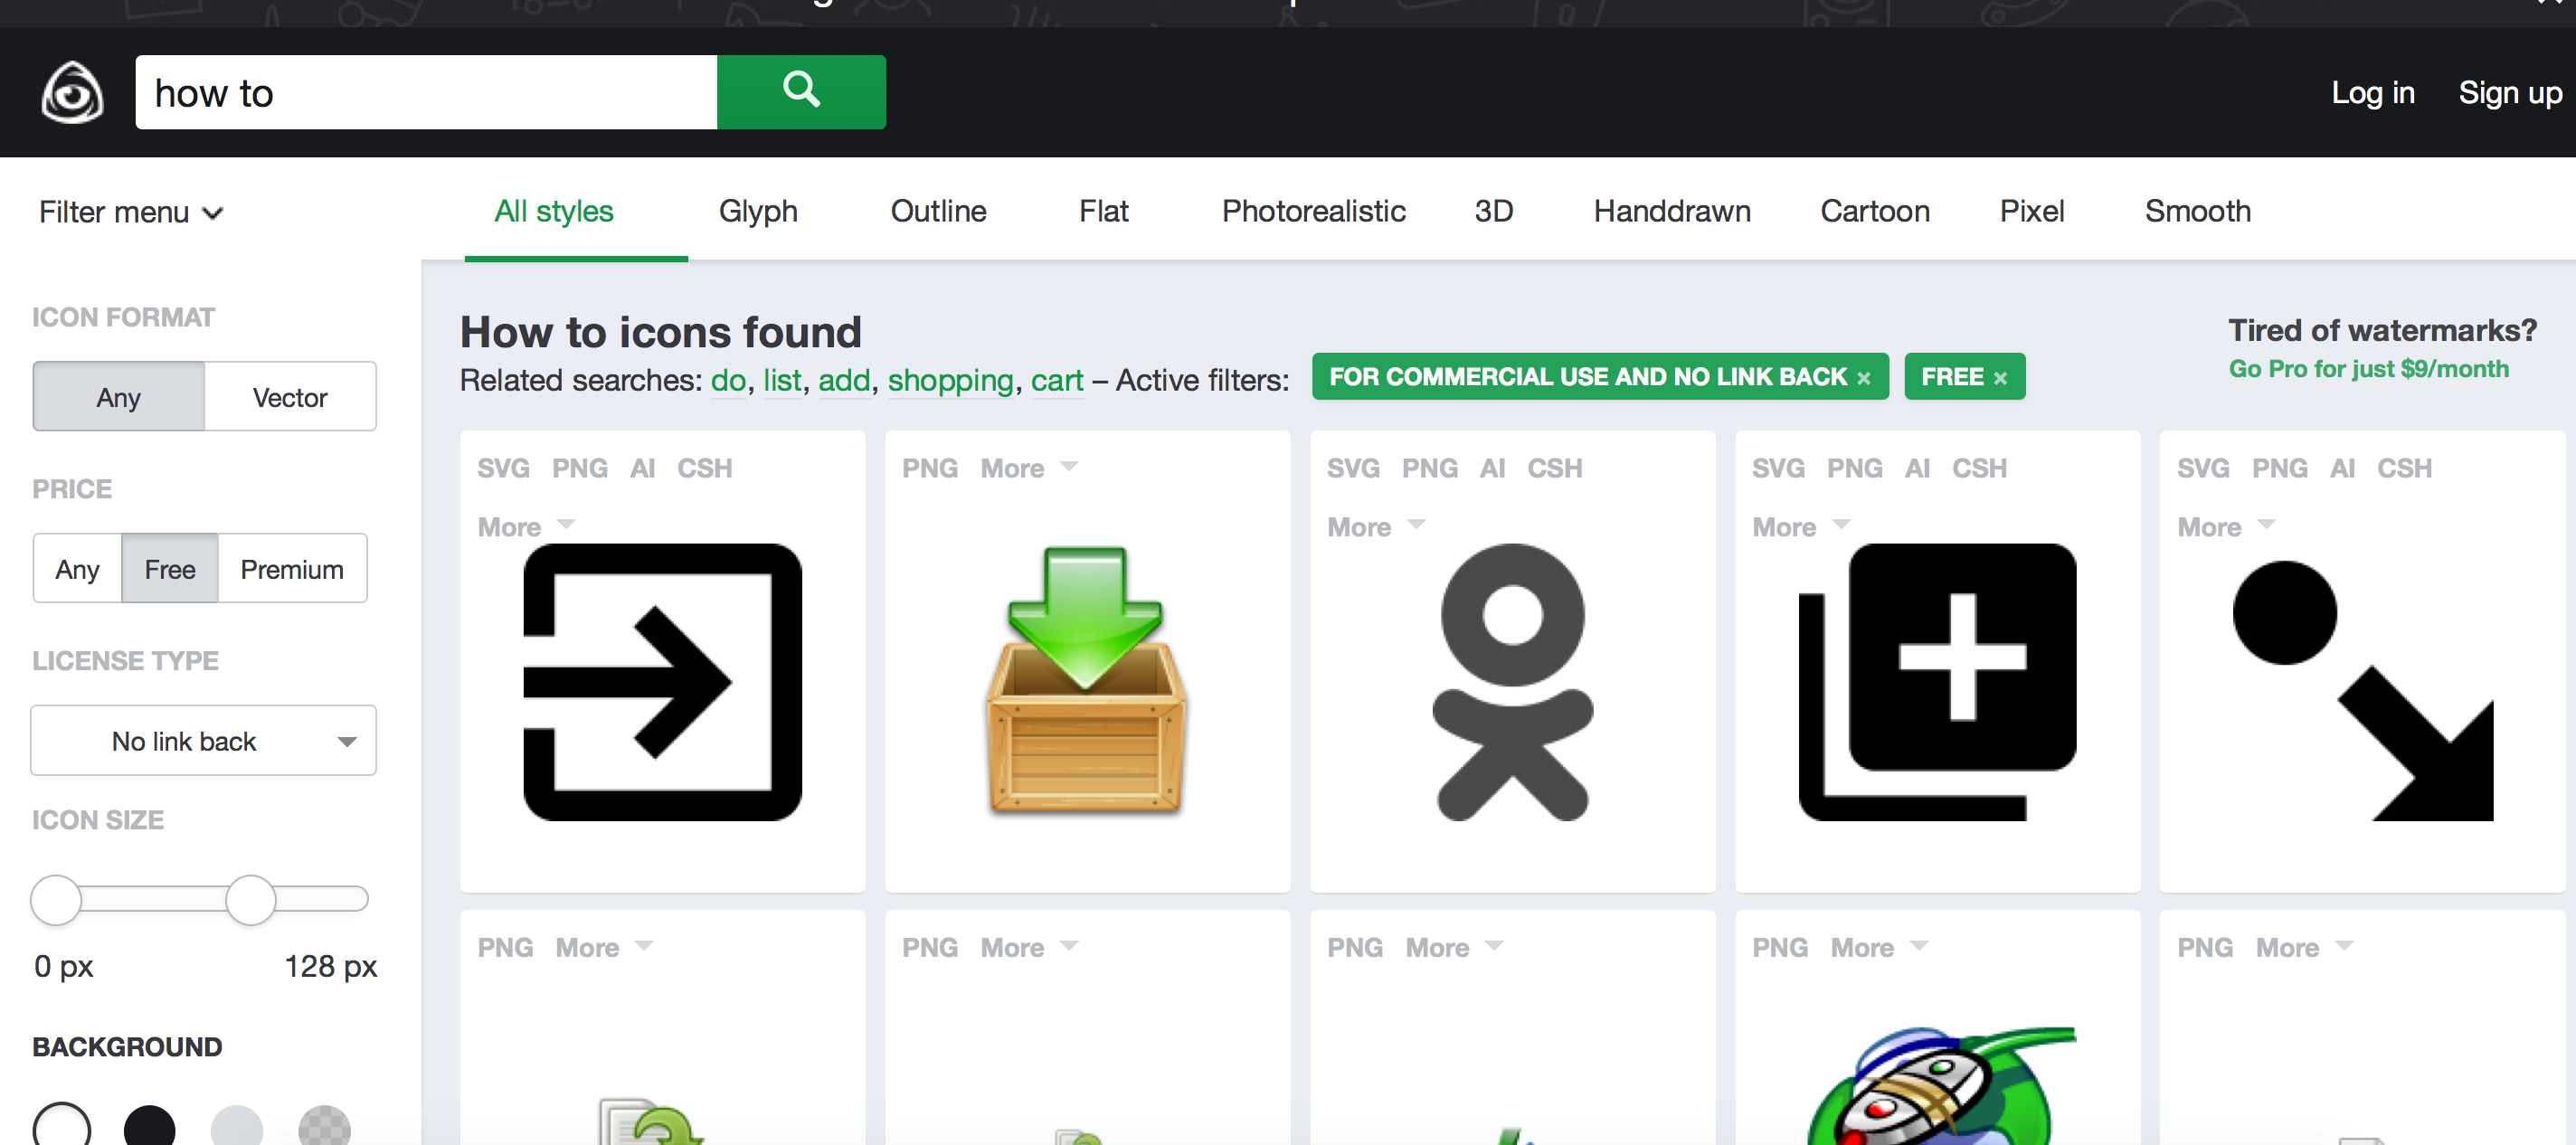Set price filter to Any

[x=77, y=569]
